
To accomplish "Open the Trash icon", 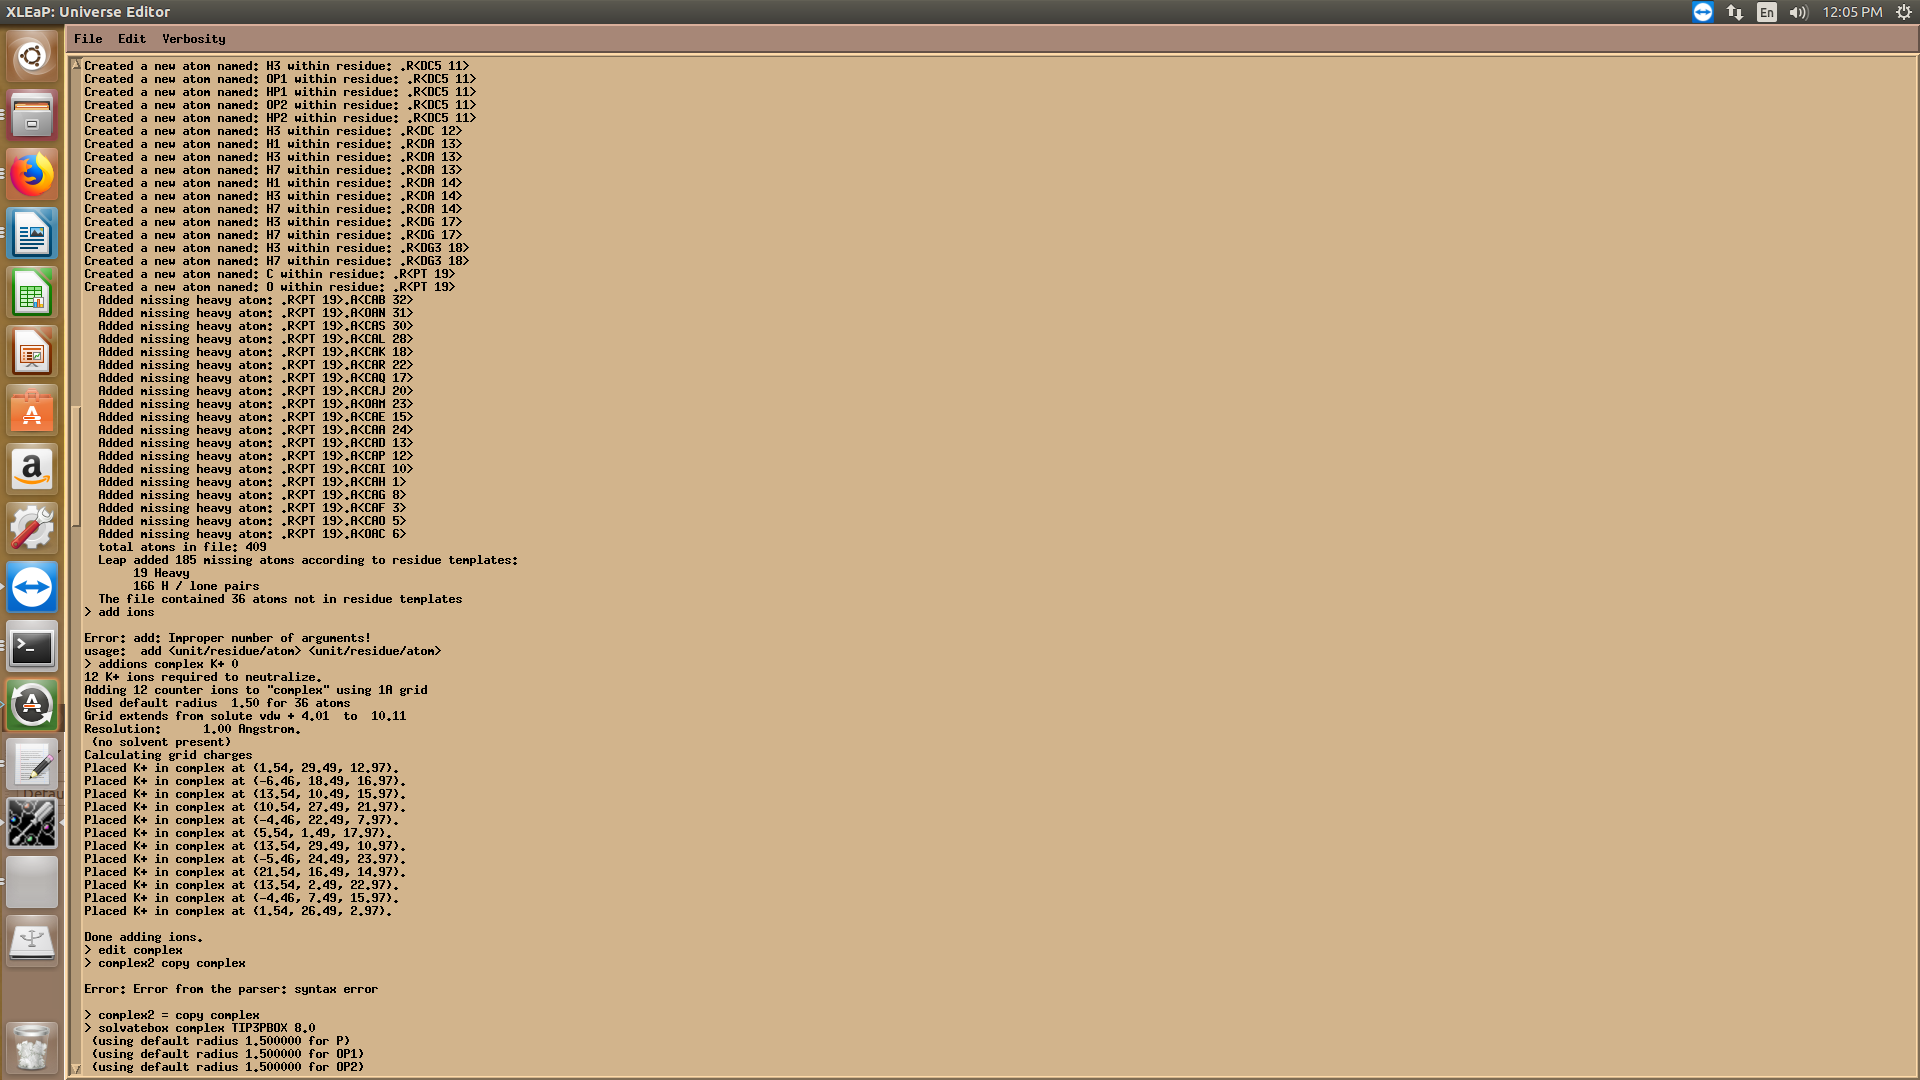I will click(32, 1047).
